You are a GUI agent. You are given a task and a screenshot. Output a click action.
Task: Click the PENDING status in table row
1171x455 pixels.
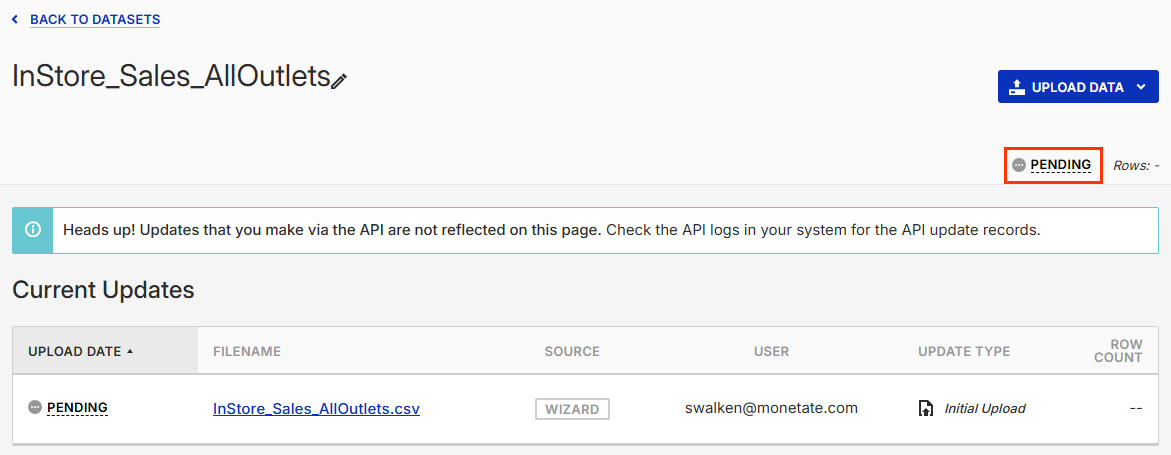77,407
